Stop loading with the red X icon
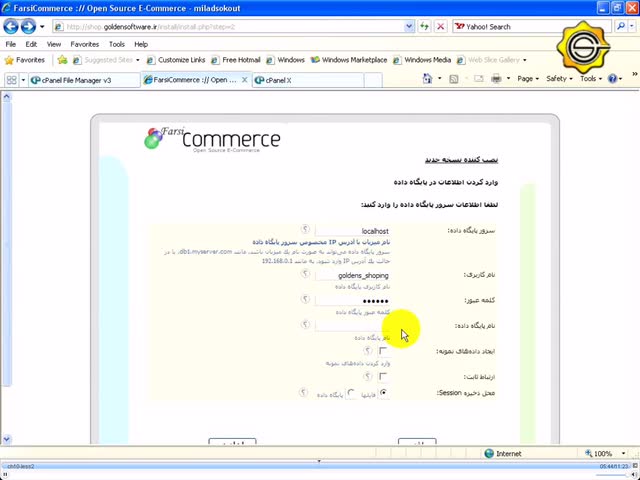Screen dimensions: 640x480 (440, 27)
